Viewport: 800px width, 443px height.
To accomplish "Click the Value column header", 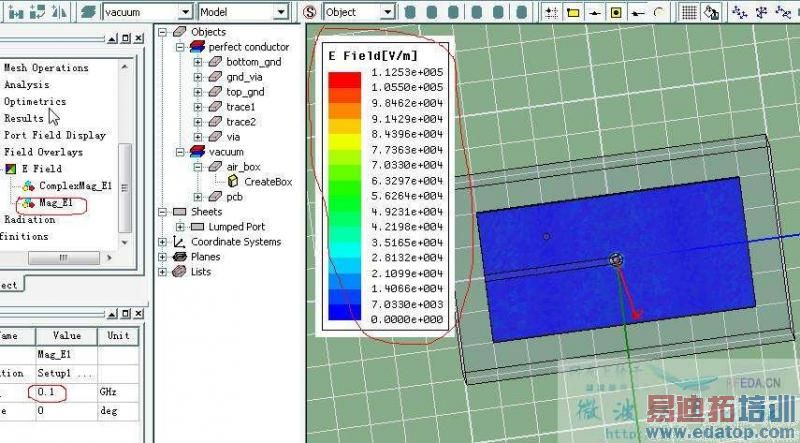I will click(x=67, y=336).
